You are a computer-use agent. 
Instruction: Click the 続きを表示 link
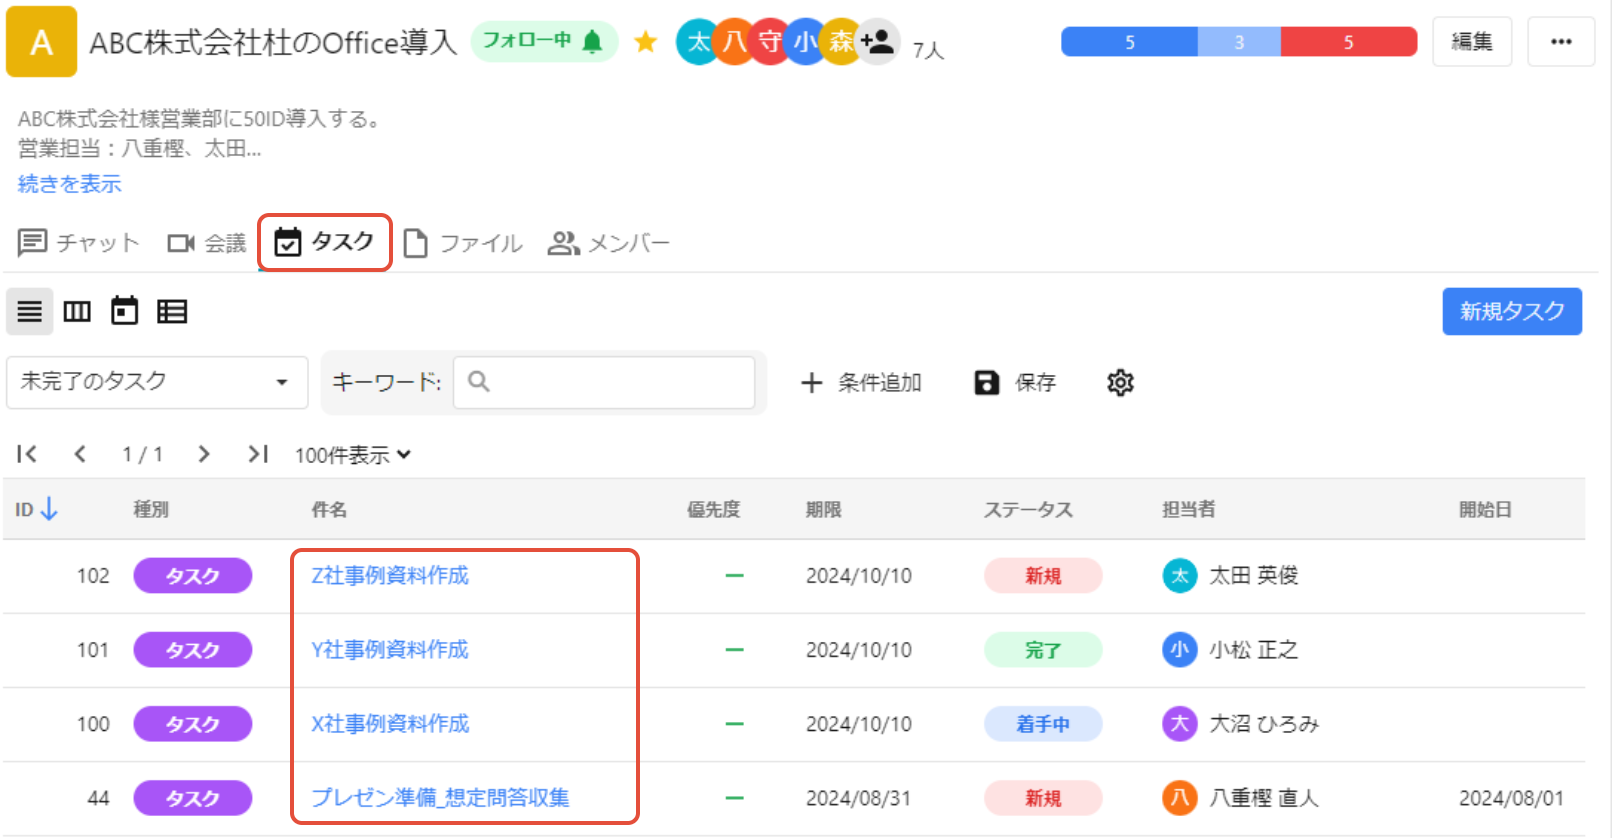click(69, 184)
